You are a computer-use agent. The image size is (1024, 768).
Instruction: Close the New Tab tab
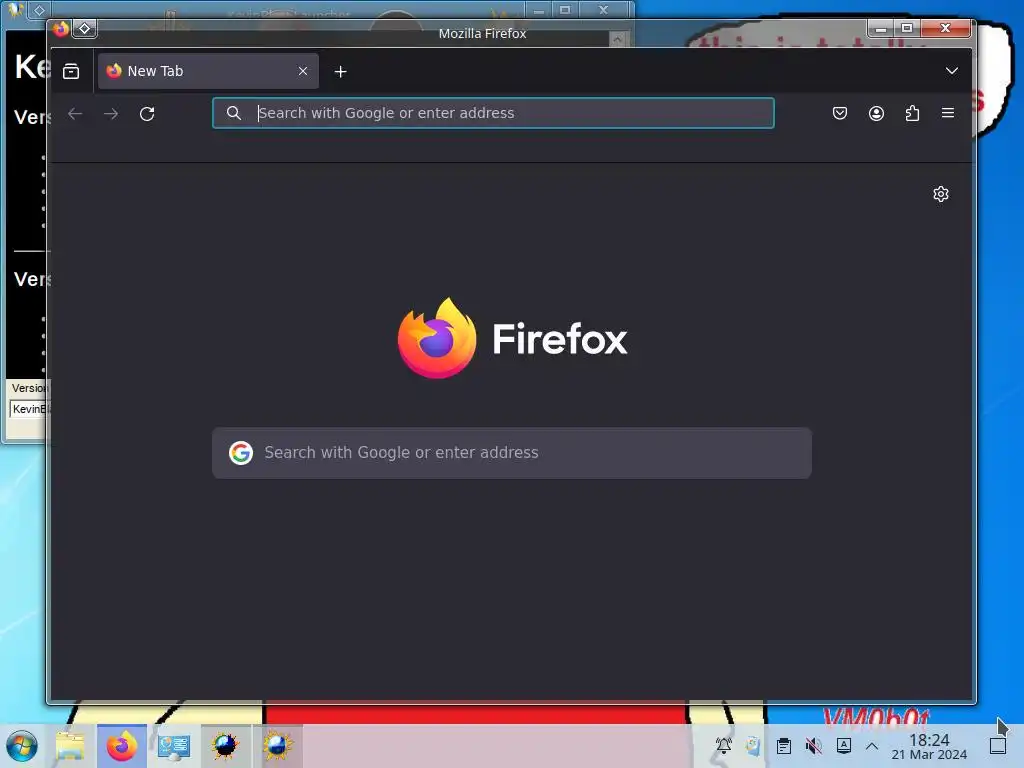(302, 71)
